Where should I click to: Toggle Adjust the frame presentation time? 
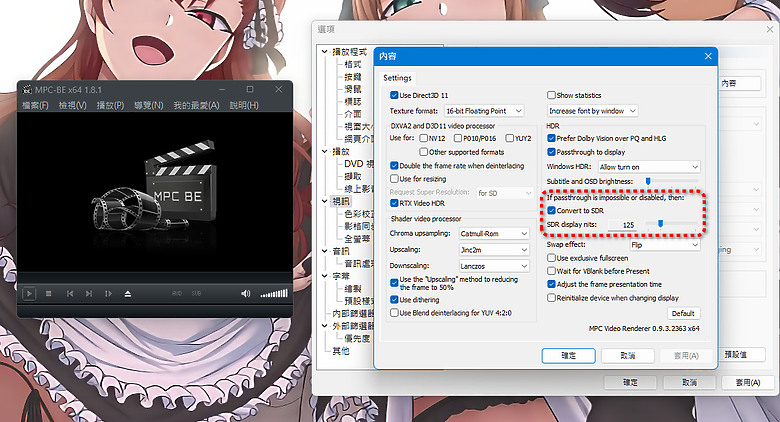coord(551,284)
